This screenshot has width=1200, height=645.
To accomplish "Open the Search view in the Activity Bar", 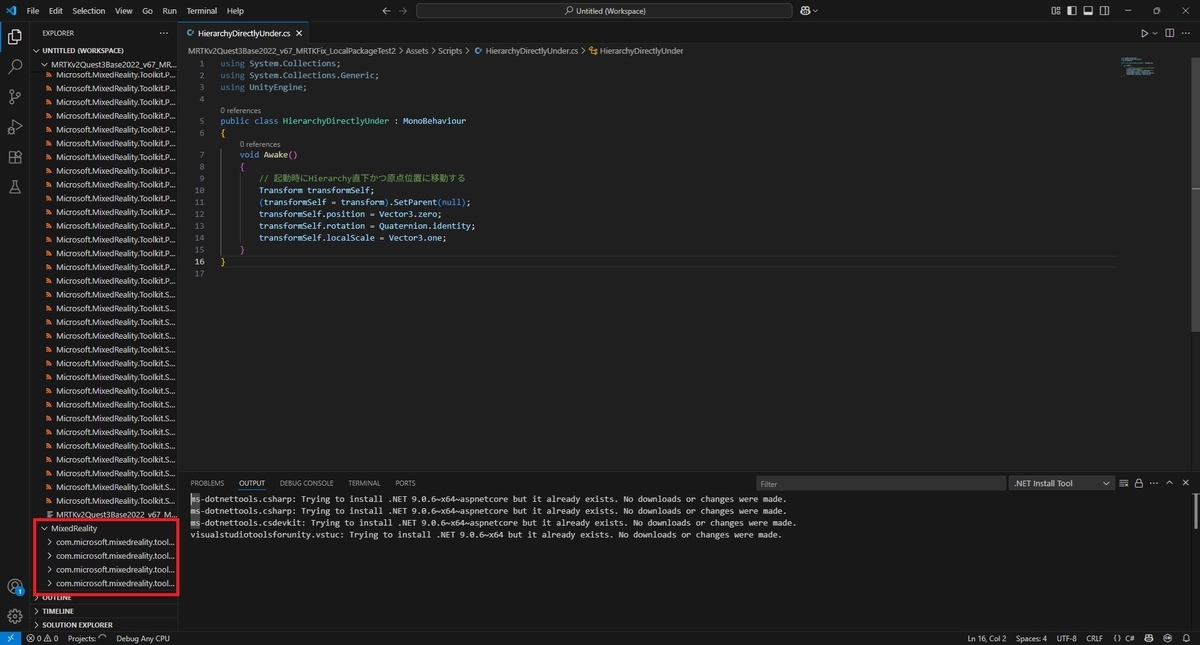I will click(14, 67).
